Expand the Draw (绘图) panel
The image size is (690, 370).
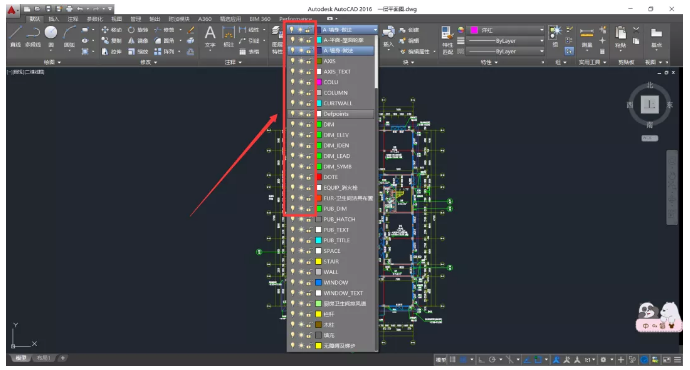(x=52, y=62)
